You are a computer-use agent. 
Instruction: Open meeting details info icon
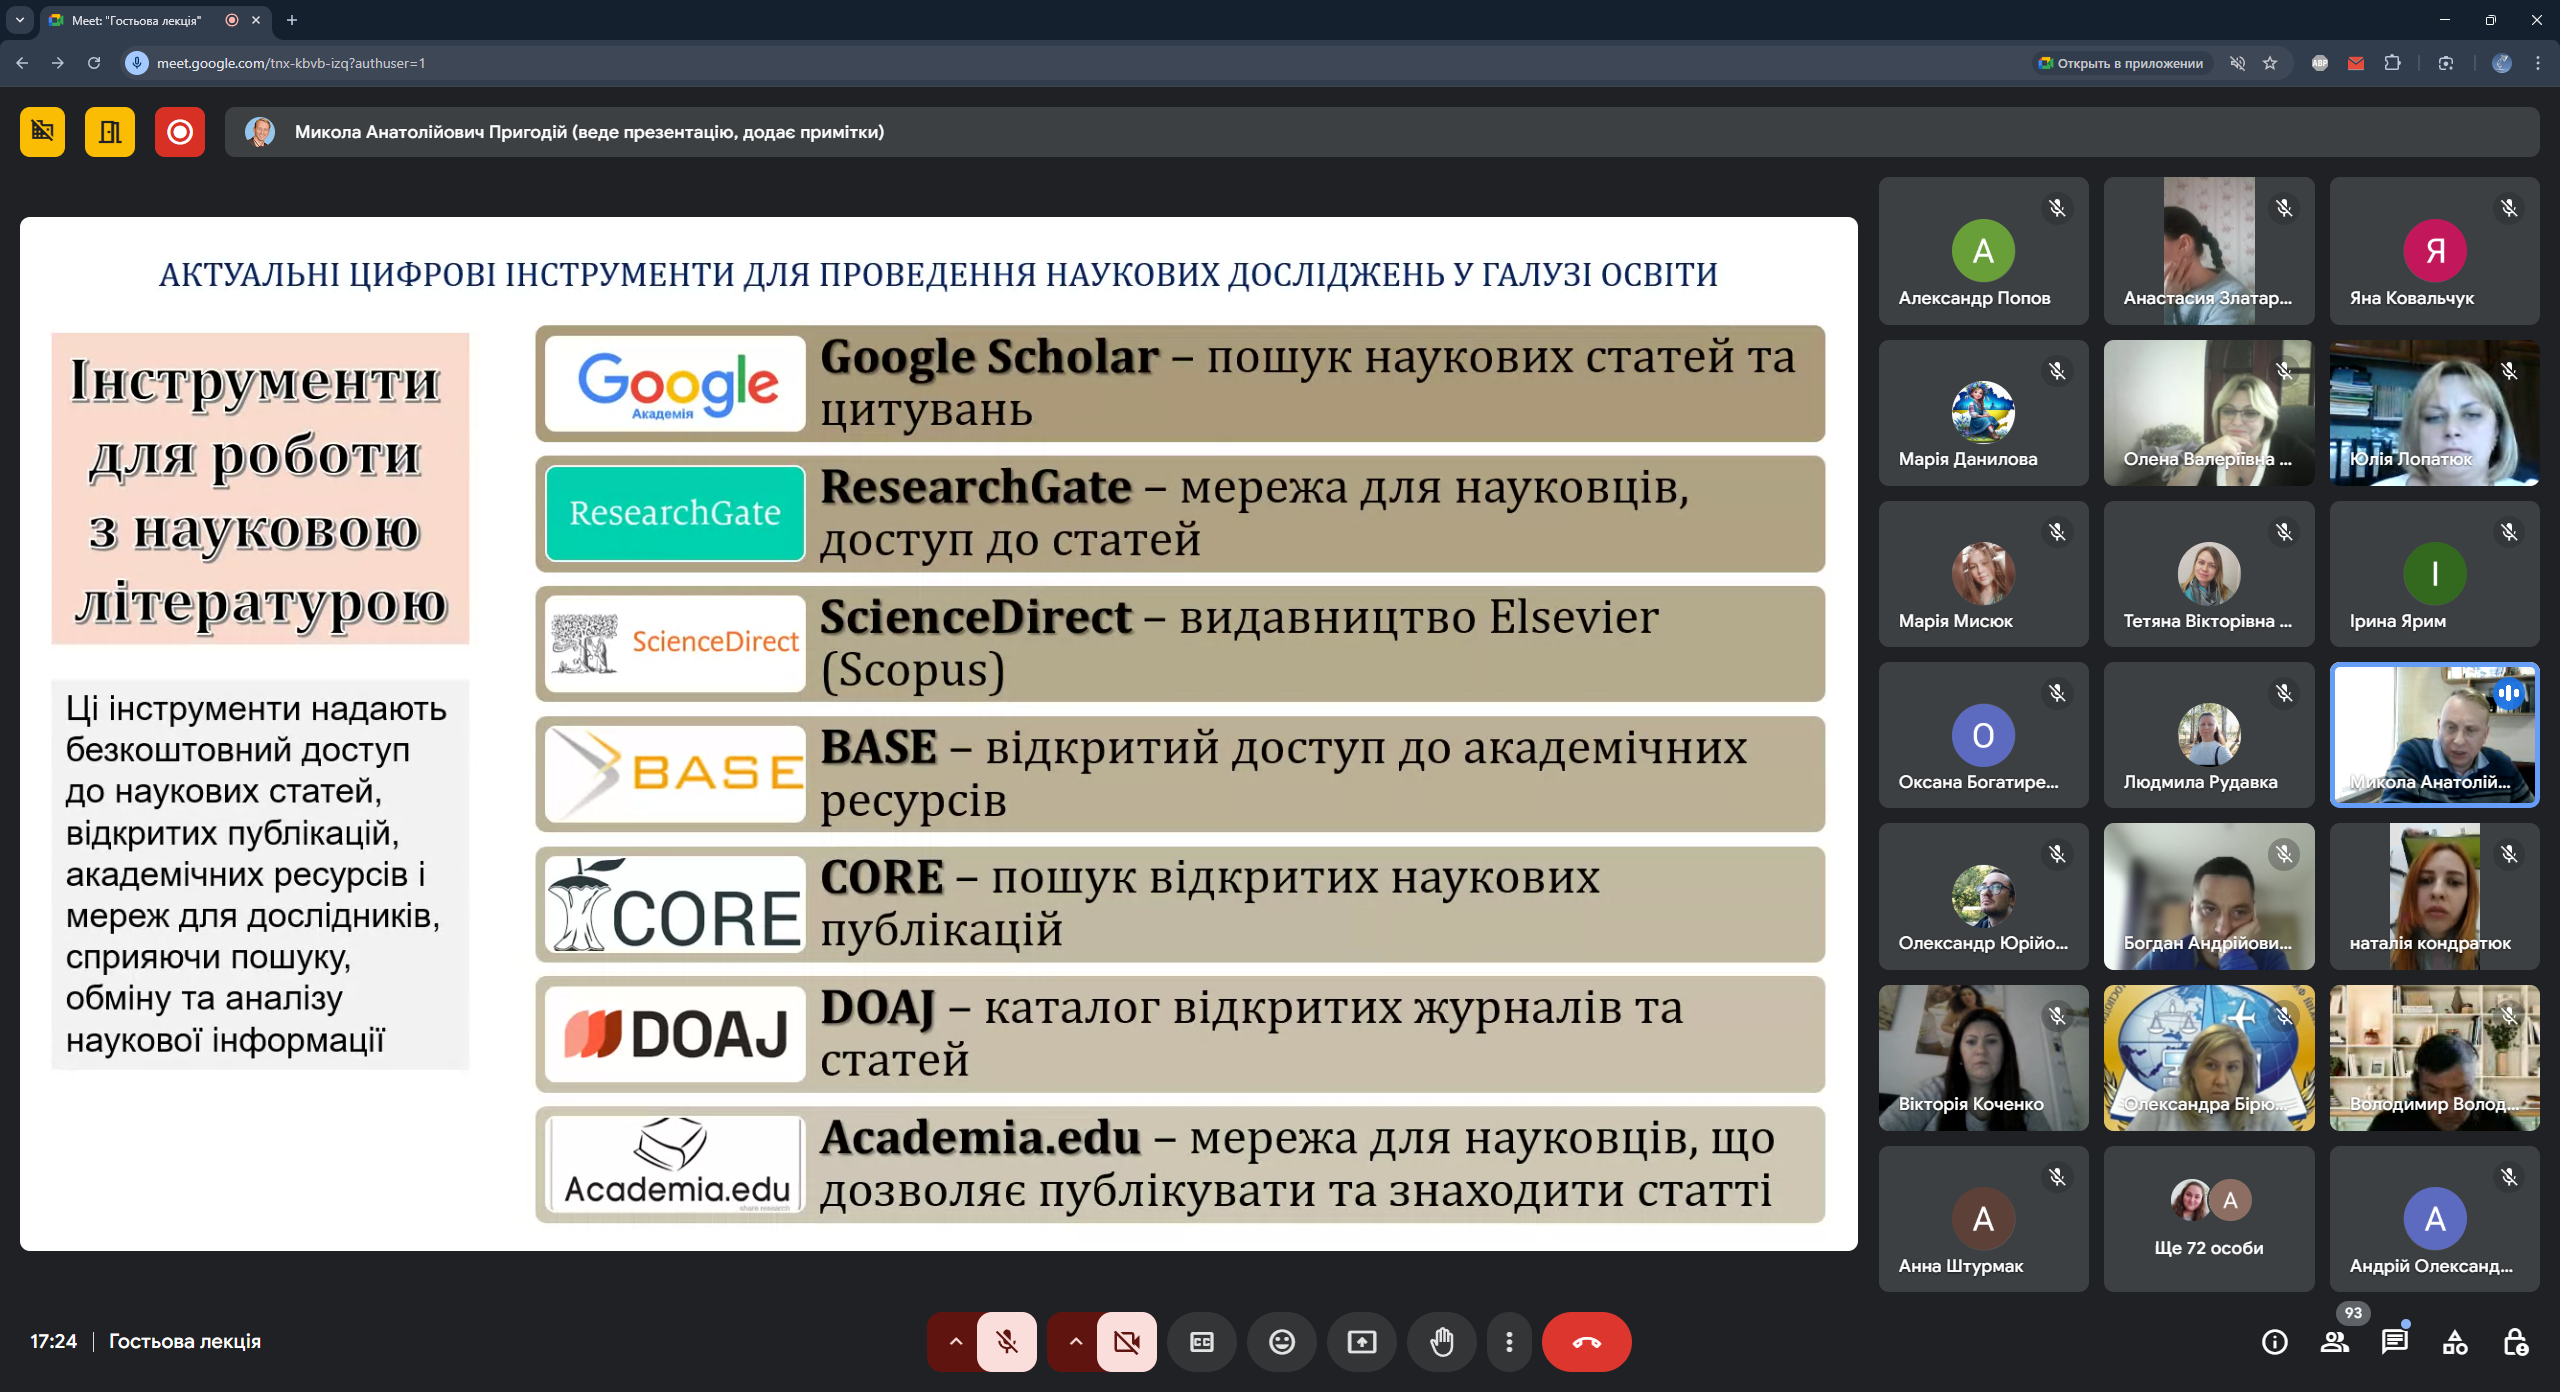(2275, 1342)
